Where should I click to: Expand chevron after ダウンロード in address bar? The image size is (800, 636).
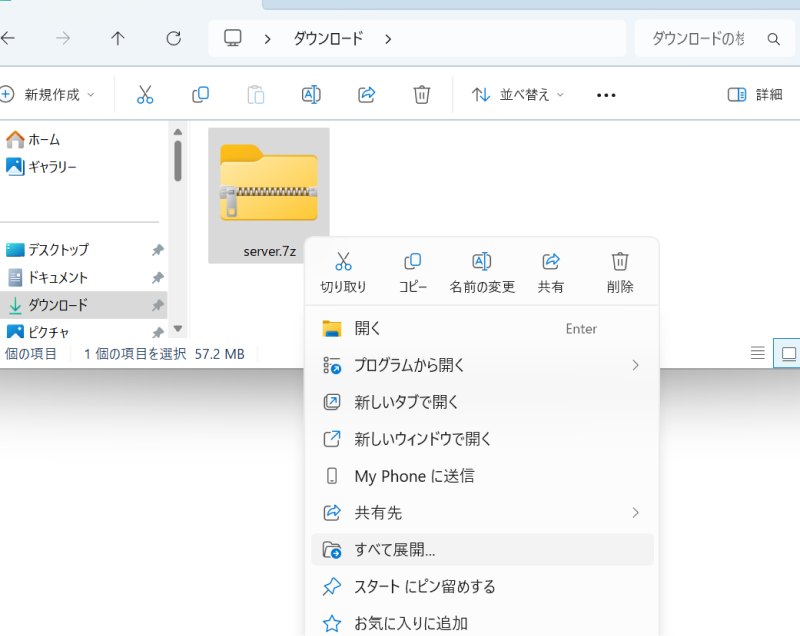(x=388, y=39)
